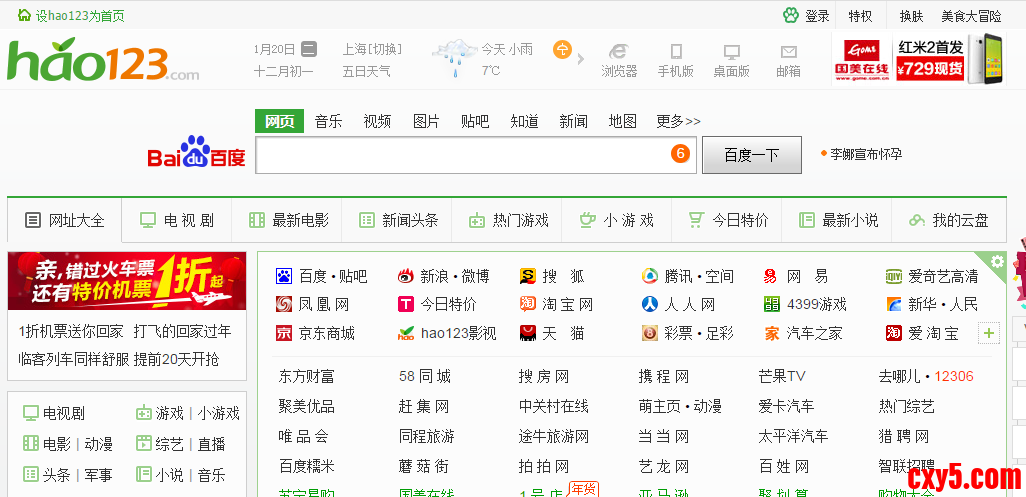Switch to 今日特价 navigation tab

[x=726, y=220]
